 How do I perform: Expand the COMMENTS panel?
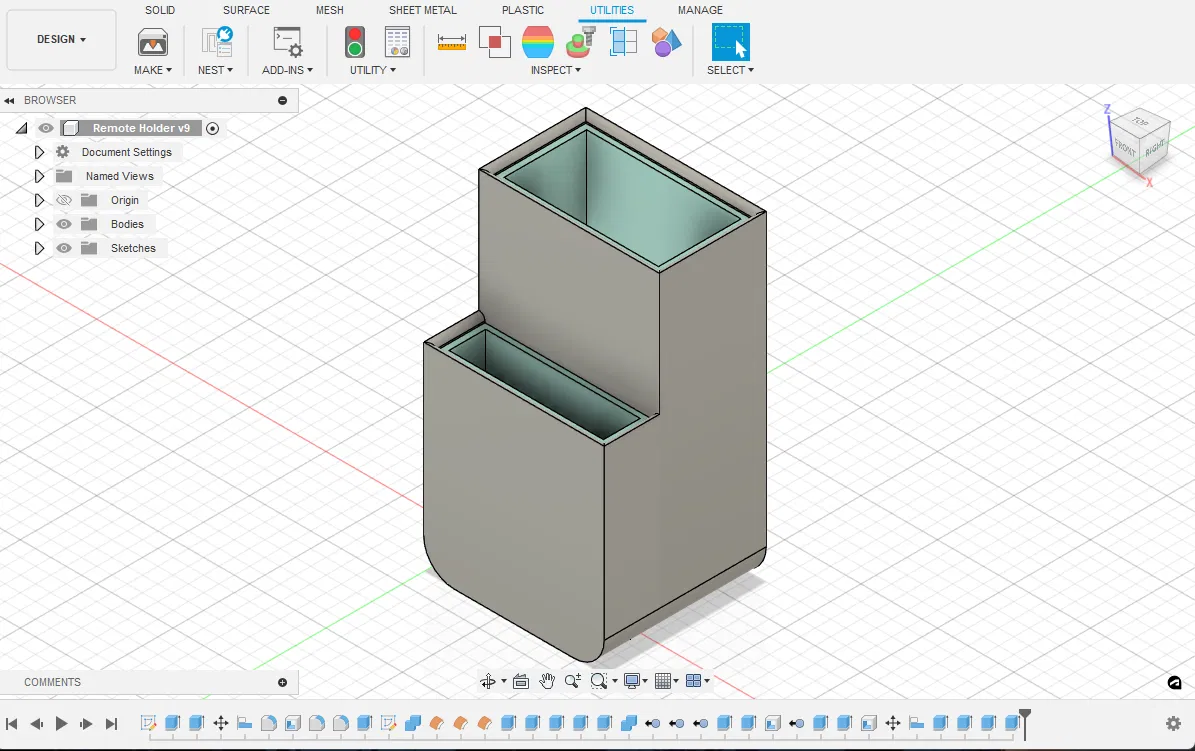click(282, 682)
